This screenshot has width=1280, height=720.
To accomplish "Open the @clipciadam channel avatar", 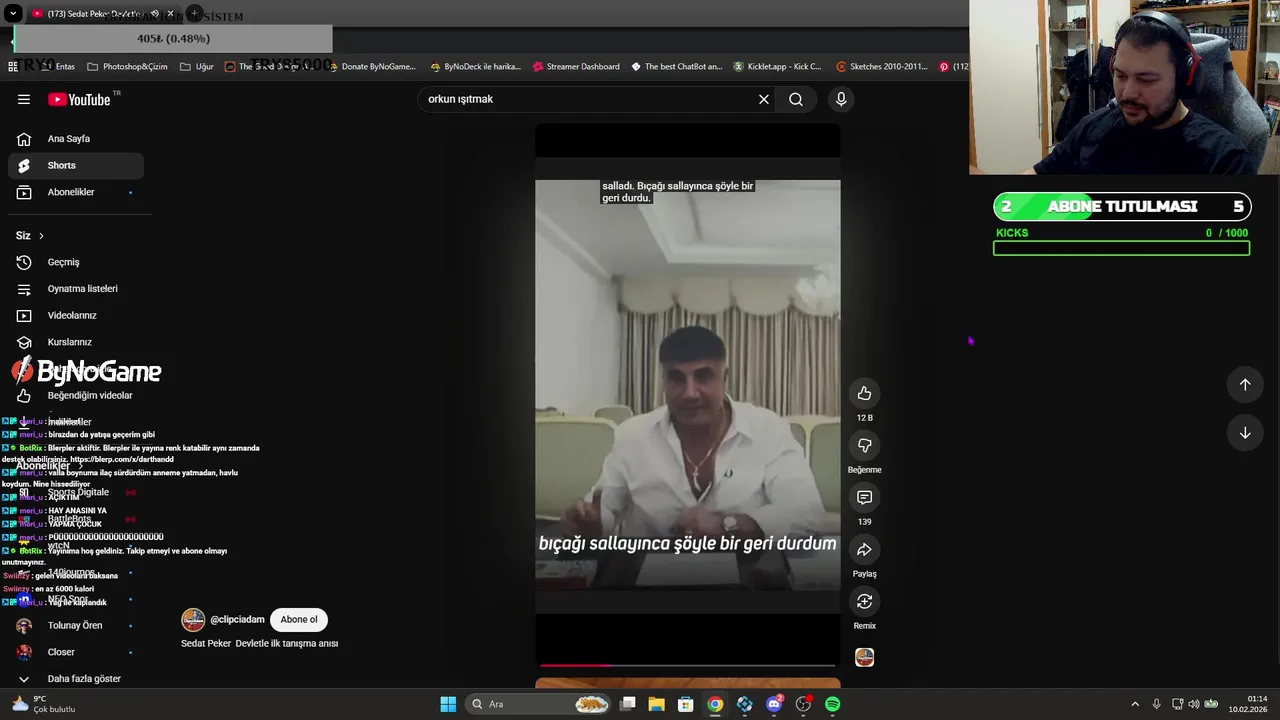I will point(193,620).
